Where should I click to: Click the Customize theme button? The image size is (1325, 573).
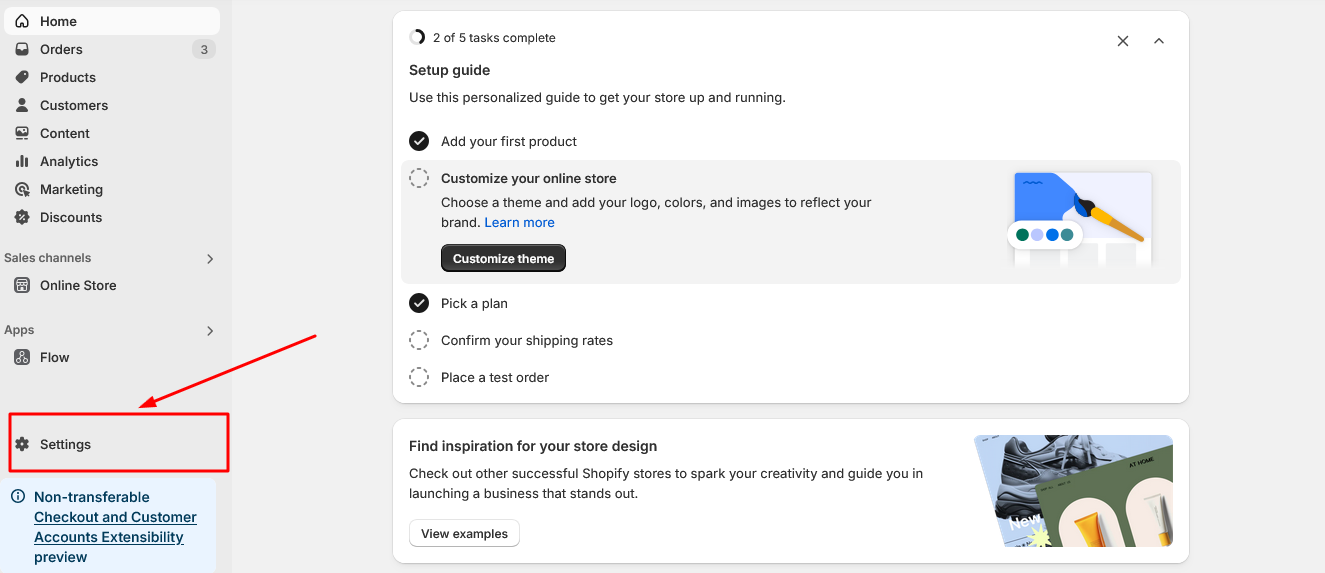(504, 258)
